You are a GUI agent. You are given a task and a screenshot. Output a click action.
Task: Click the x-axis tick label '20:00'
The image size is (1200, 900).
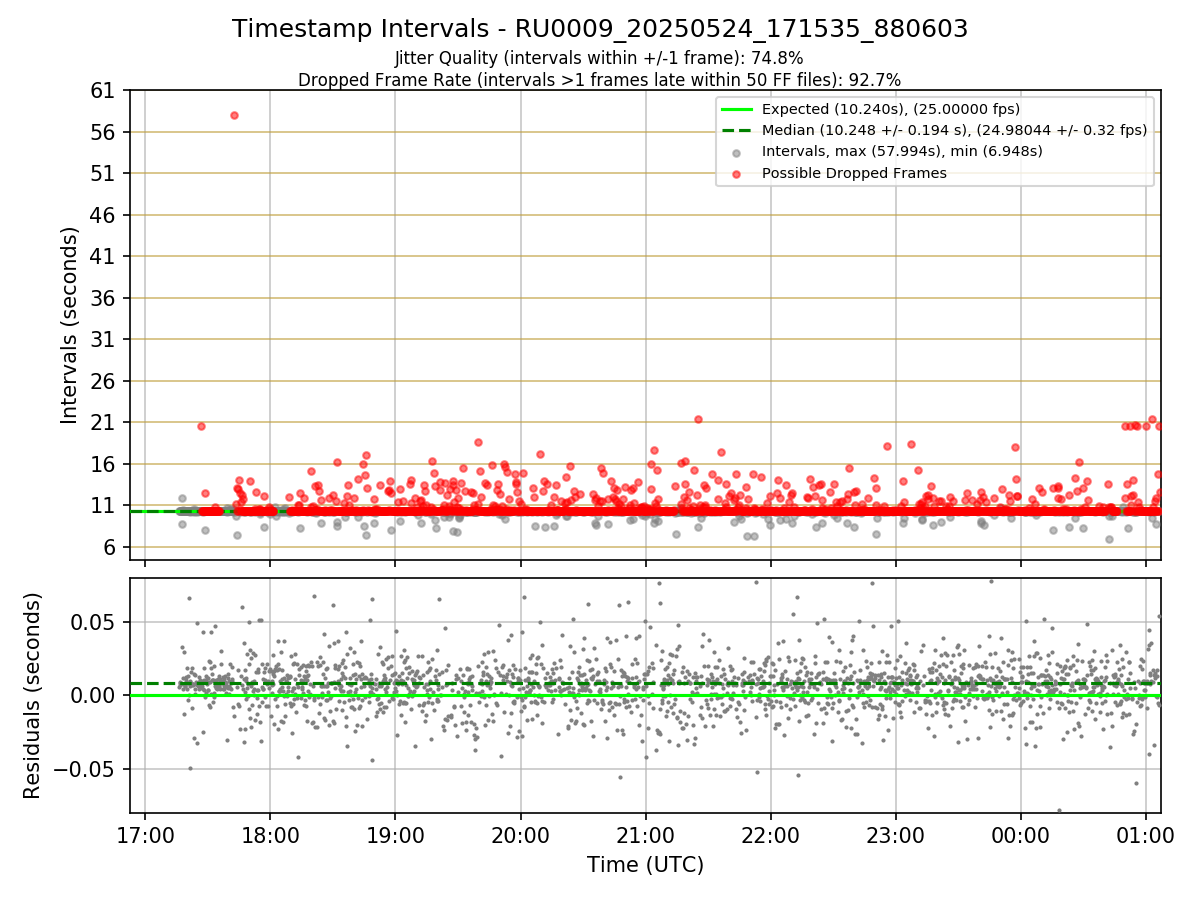pyautogui.click(x=520, y=834)
